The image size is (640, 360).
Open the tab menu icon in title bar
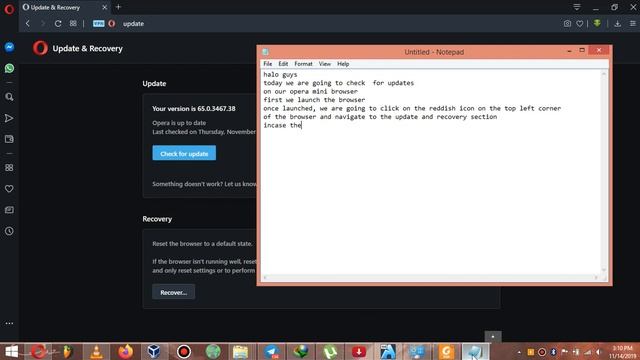(x=577, y=7)
